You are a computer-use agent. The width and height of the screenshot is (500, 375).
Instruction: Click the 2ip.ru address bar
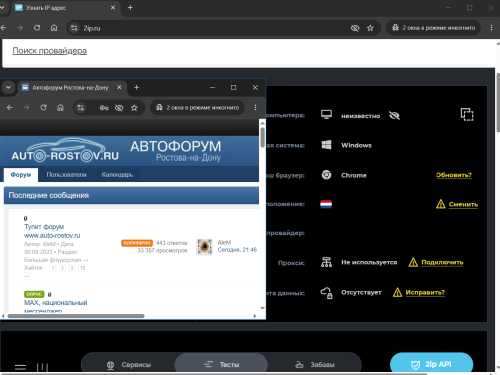point(213,28)
